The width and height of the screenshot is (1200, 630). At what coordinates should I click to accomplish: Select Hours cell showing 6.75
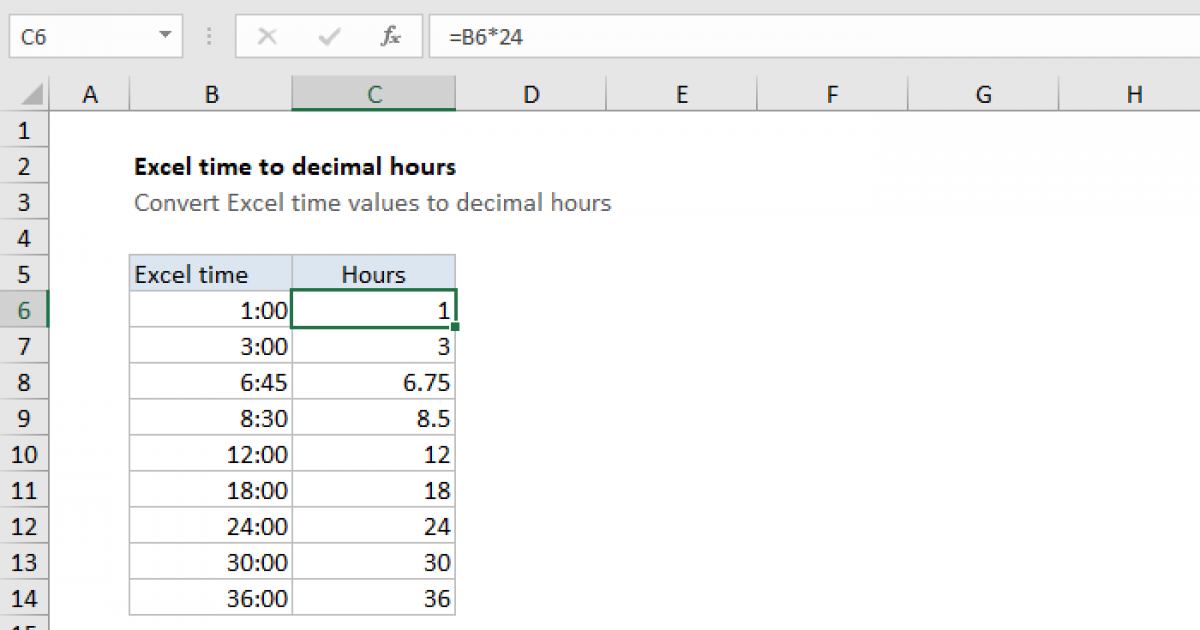tap(374, 382)
